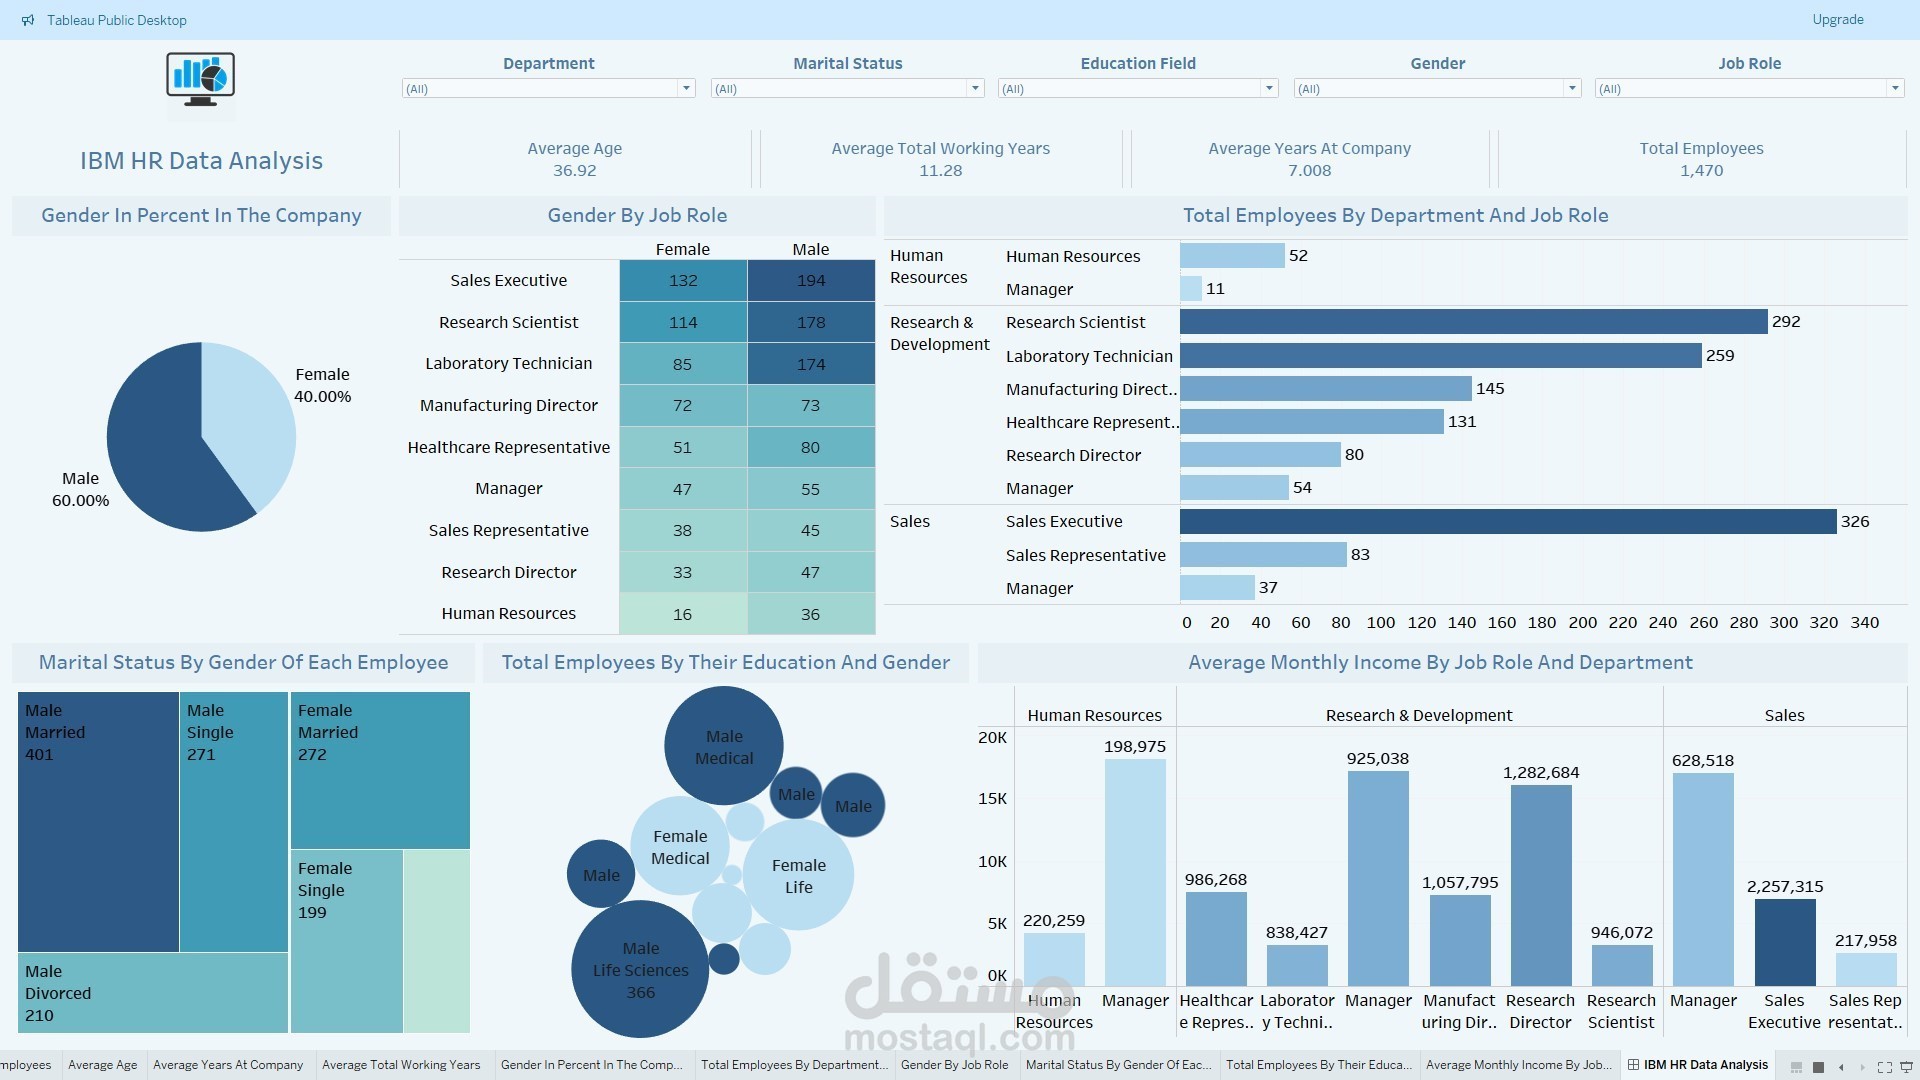Click the Research & Development department label
The height and width of the screenshot is (1080, 1920).
(x=939, y=333)
